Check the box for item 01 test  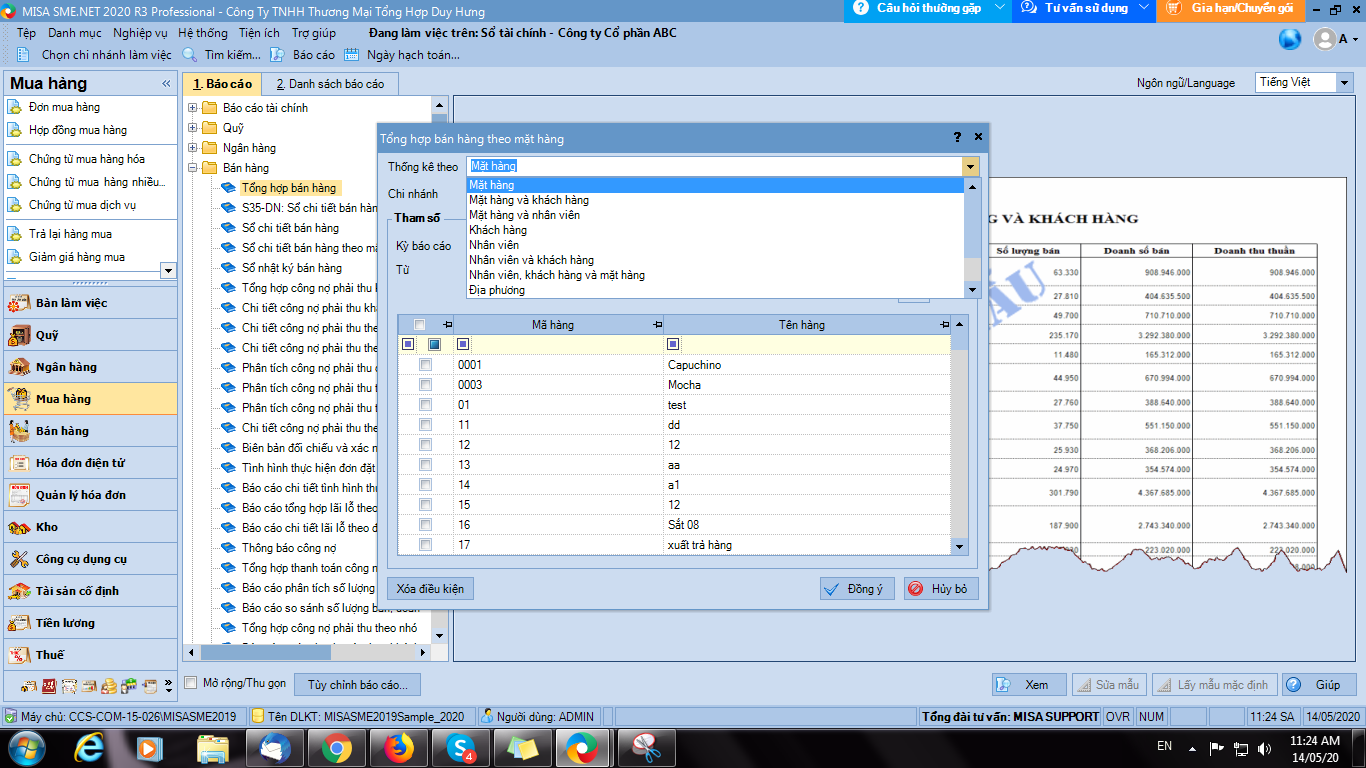click(x=426, y=405)
